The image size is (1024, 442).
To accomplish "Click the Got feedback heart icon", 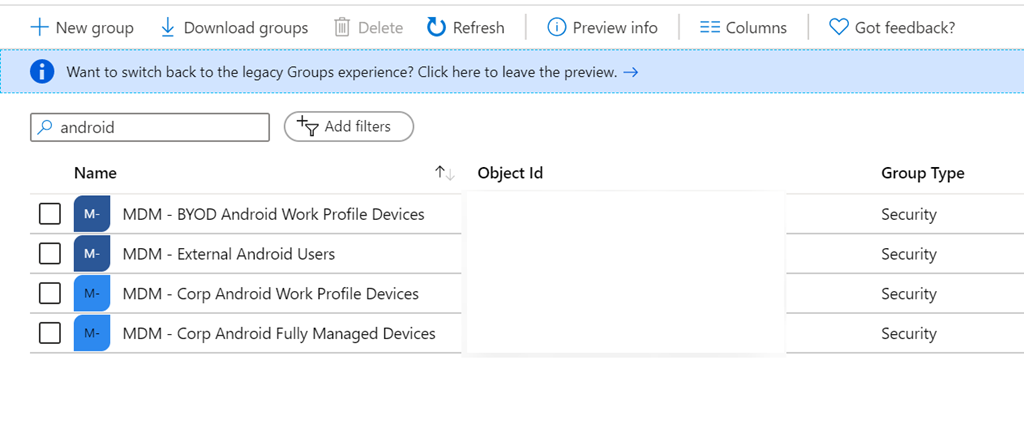I will coord(839,27).
